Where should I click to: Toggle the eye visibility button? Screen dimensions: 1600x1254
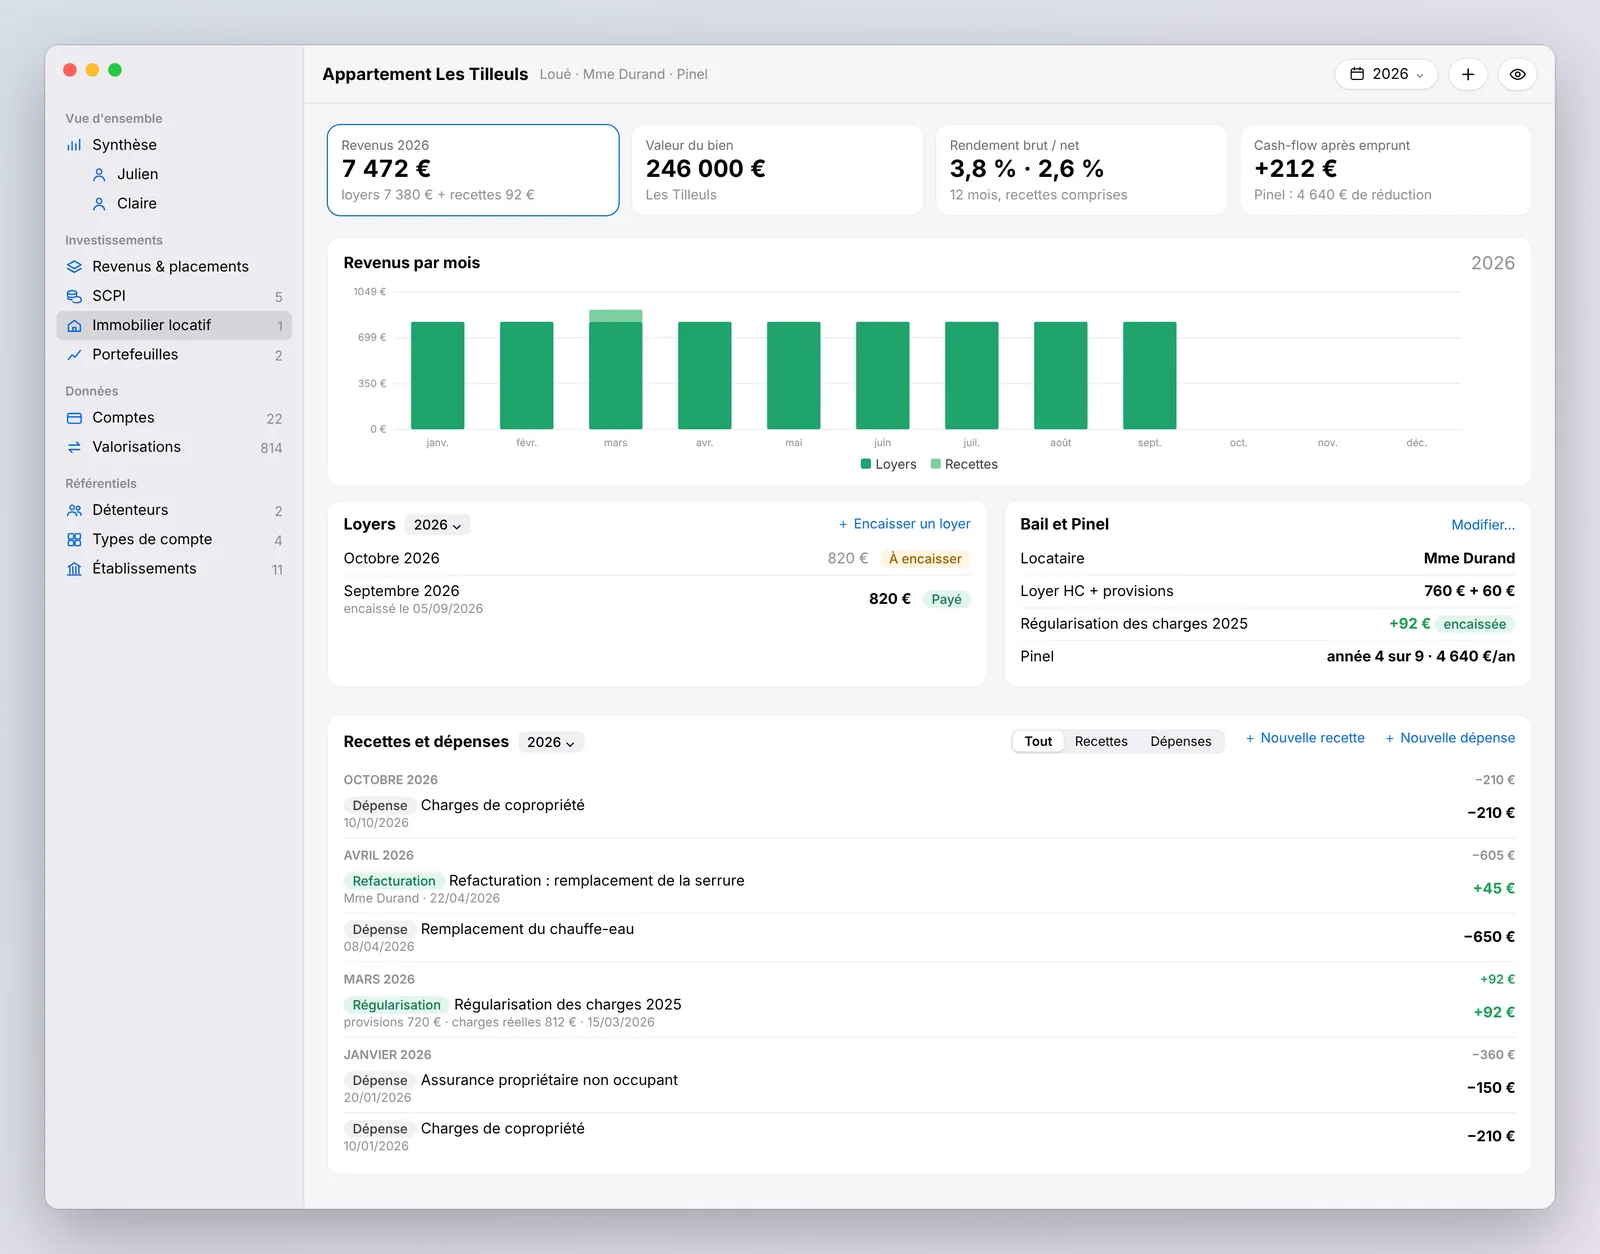[1517, 74]
